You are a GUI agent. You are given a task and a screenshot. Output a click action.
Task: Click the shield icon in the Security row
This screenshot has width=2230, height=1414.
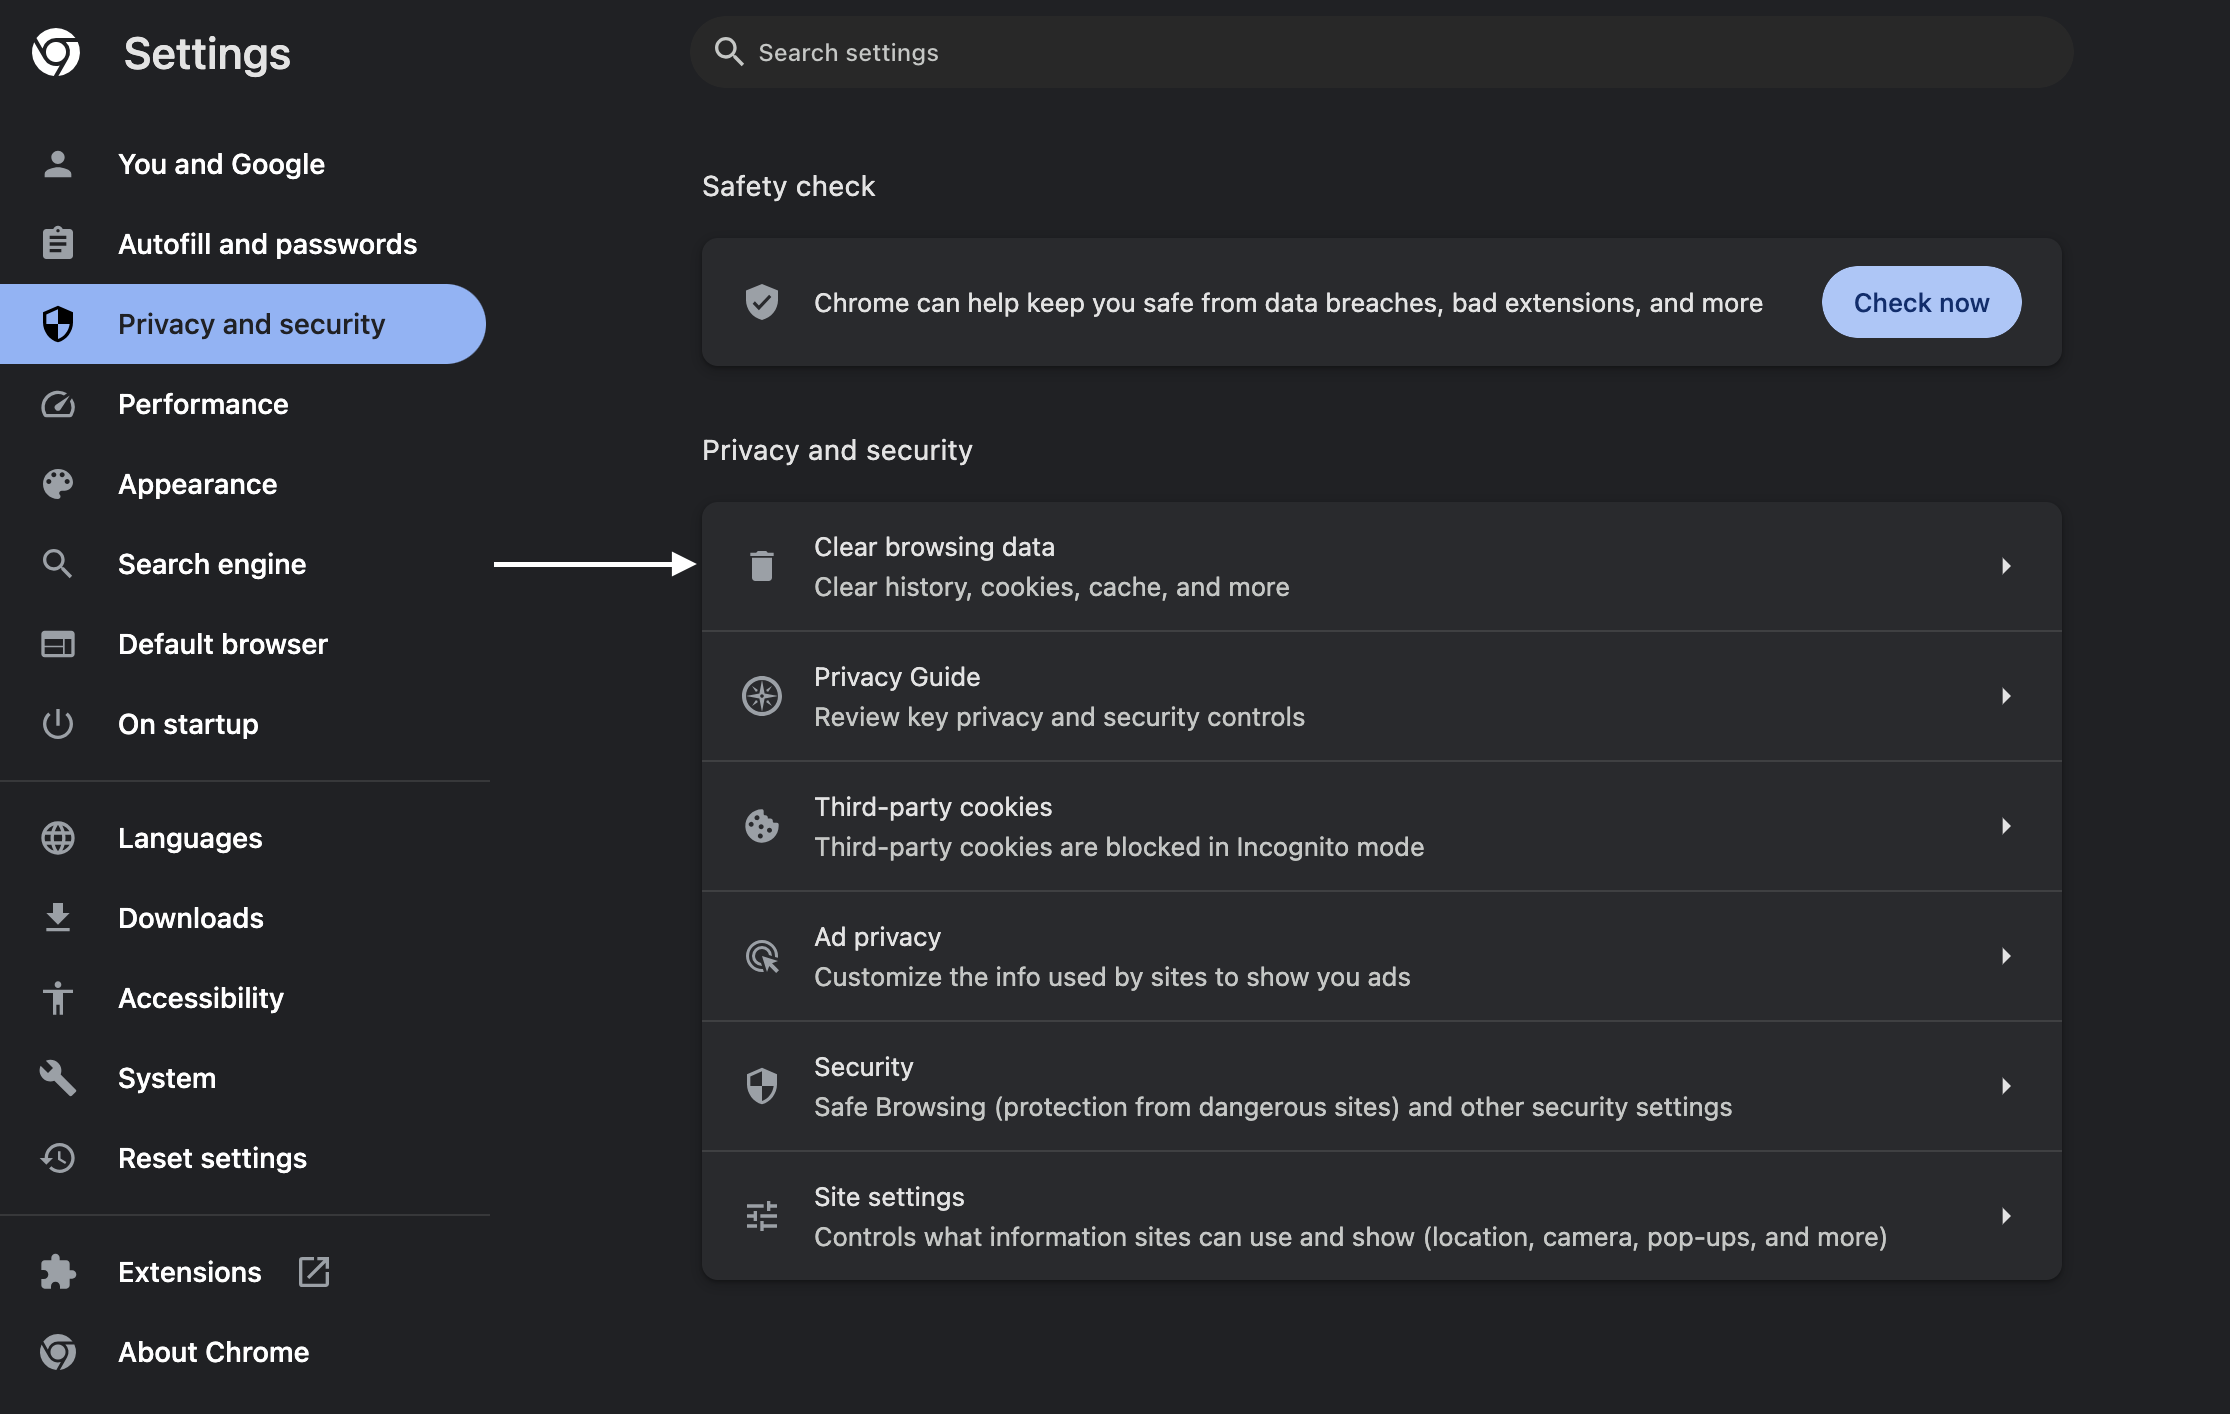click(762, 1086)
